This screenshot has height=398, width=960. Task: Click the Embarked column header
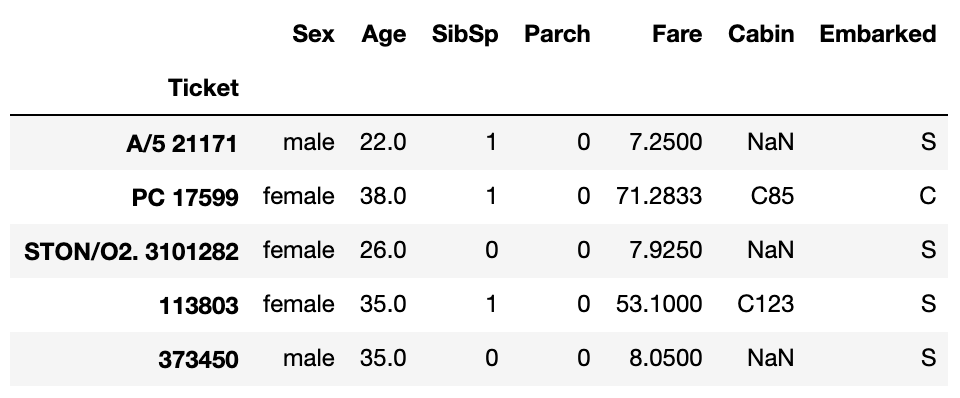[x=878, y=34]
